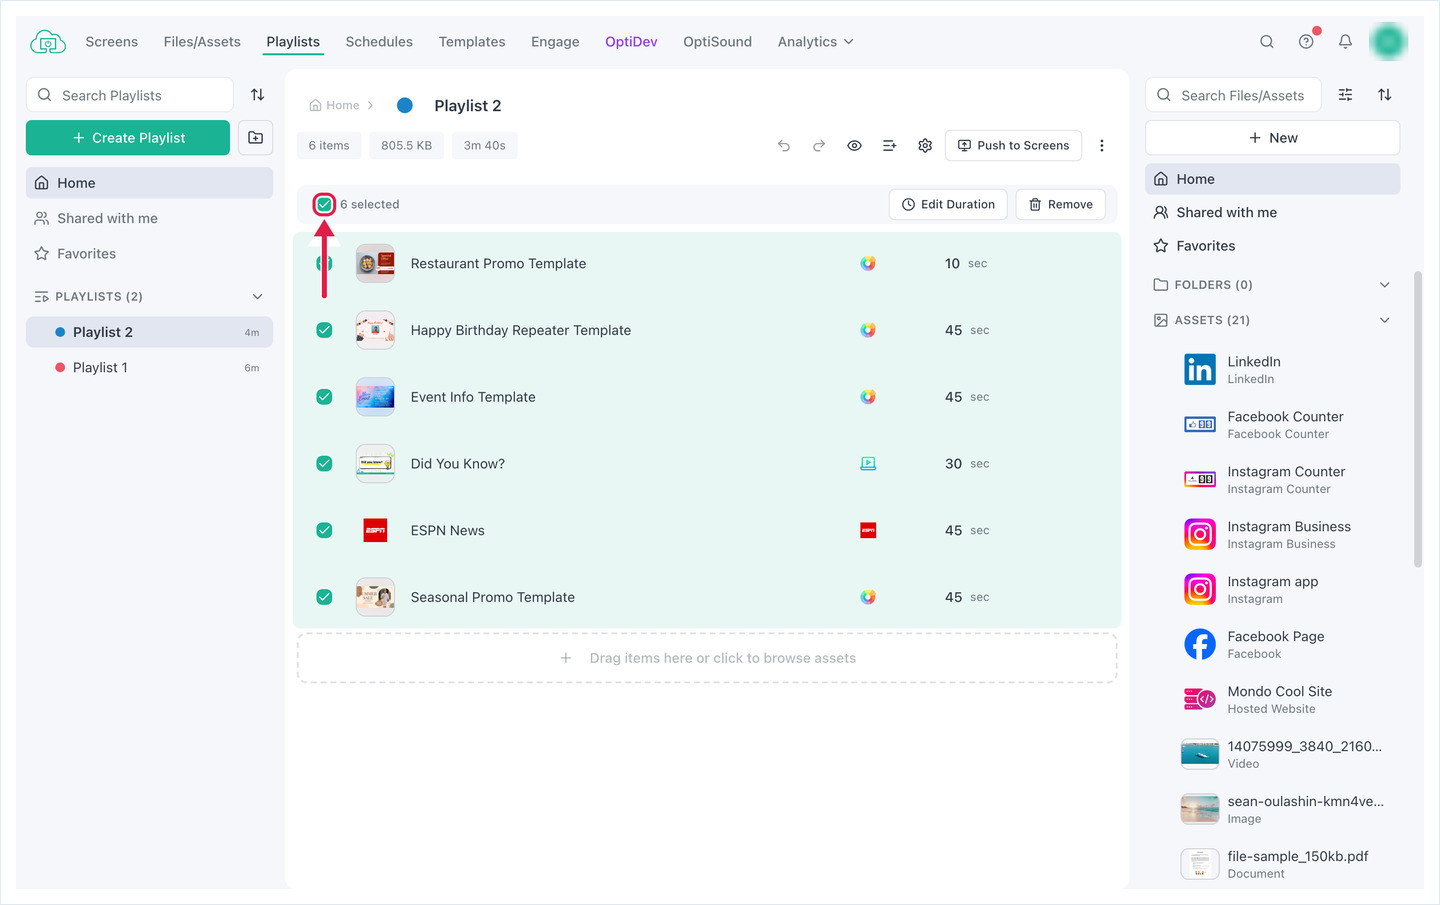The height and width of the screenshot is (905, 1440).
Task: Go to the Templates tab
Action: click(472, 42)
